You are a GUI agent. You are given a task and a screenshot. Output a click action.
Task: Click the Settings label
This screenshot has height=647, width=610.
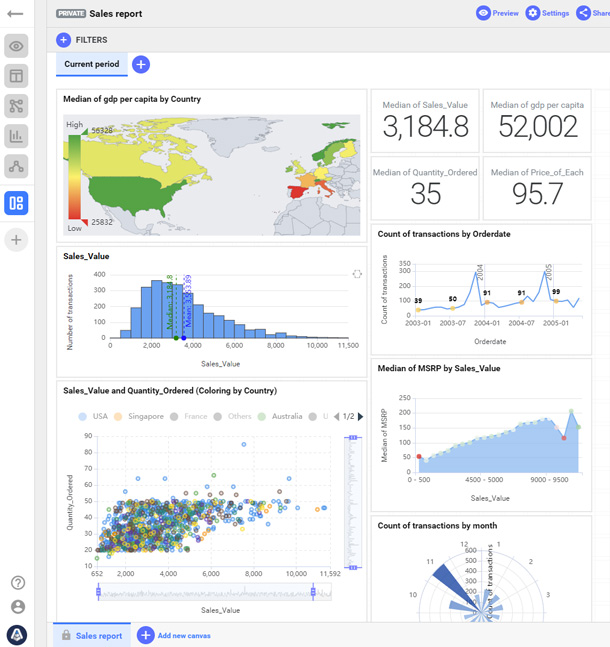556,13
